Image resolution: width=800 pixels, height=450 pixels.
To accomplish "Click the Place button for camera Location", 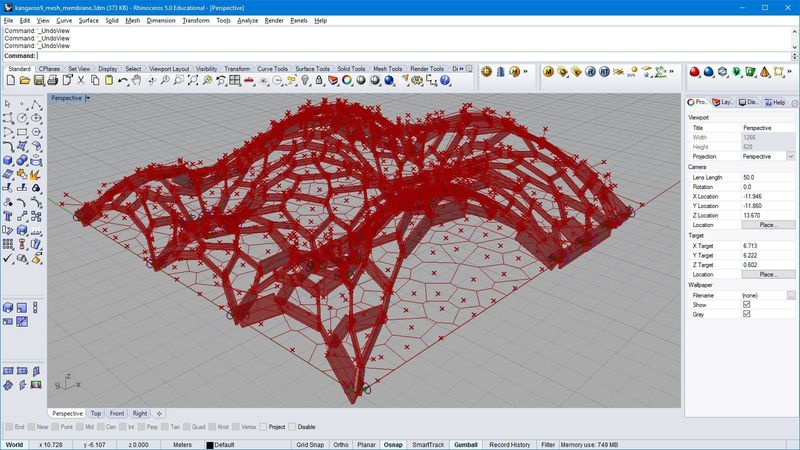I will [768, 225].
